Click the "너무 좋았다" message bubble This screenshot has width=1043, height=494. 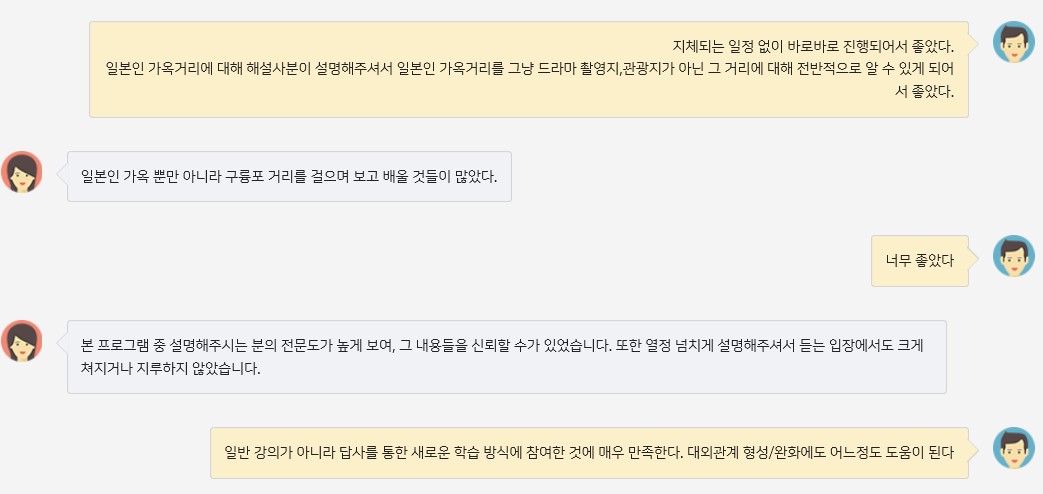[x=919, y=261]
